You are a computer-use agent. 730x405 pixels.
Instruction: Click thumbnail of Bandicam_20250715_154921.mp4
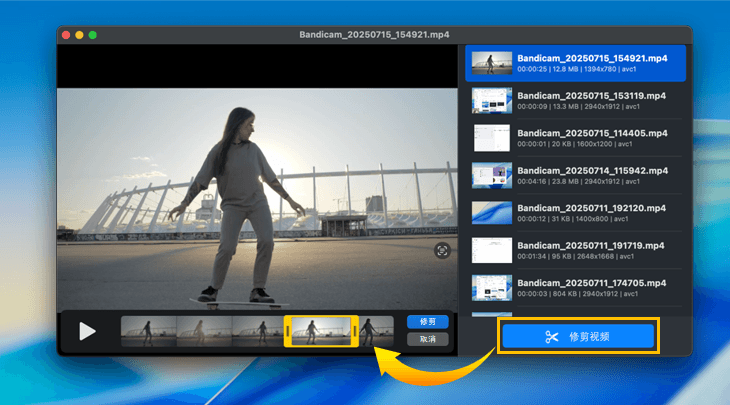point(492,63)
